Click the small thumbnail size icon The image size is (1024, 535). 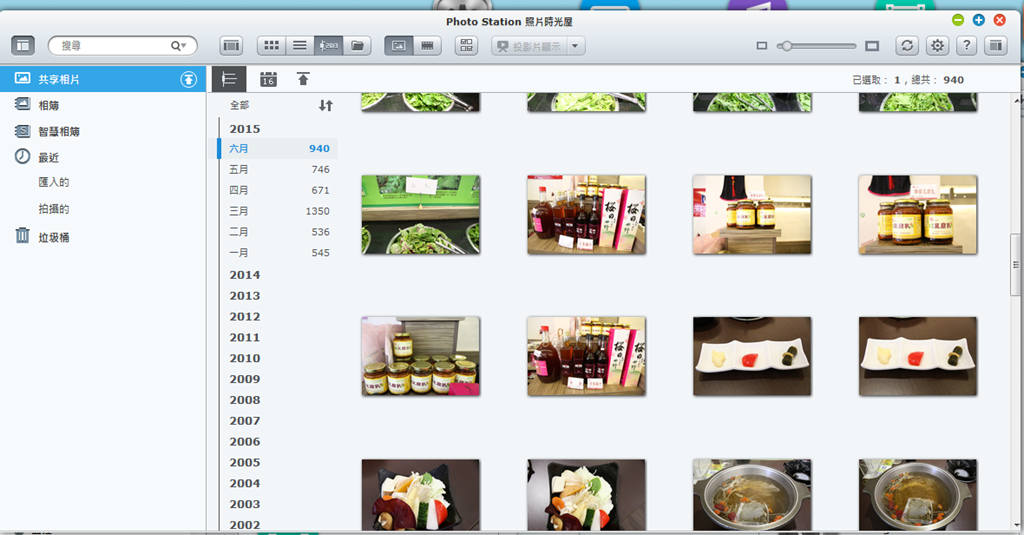coord(761,46)
